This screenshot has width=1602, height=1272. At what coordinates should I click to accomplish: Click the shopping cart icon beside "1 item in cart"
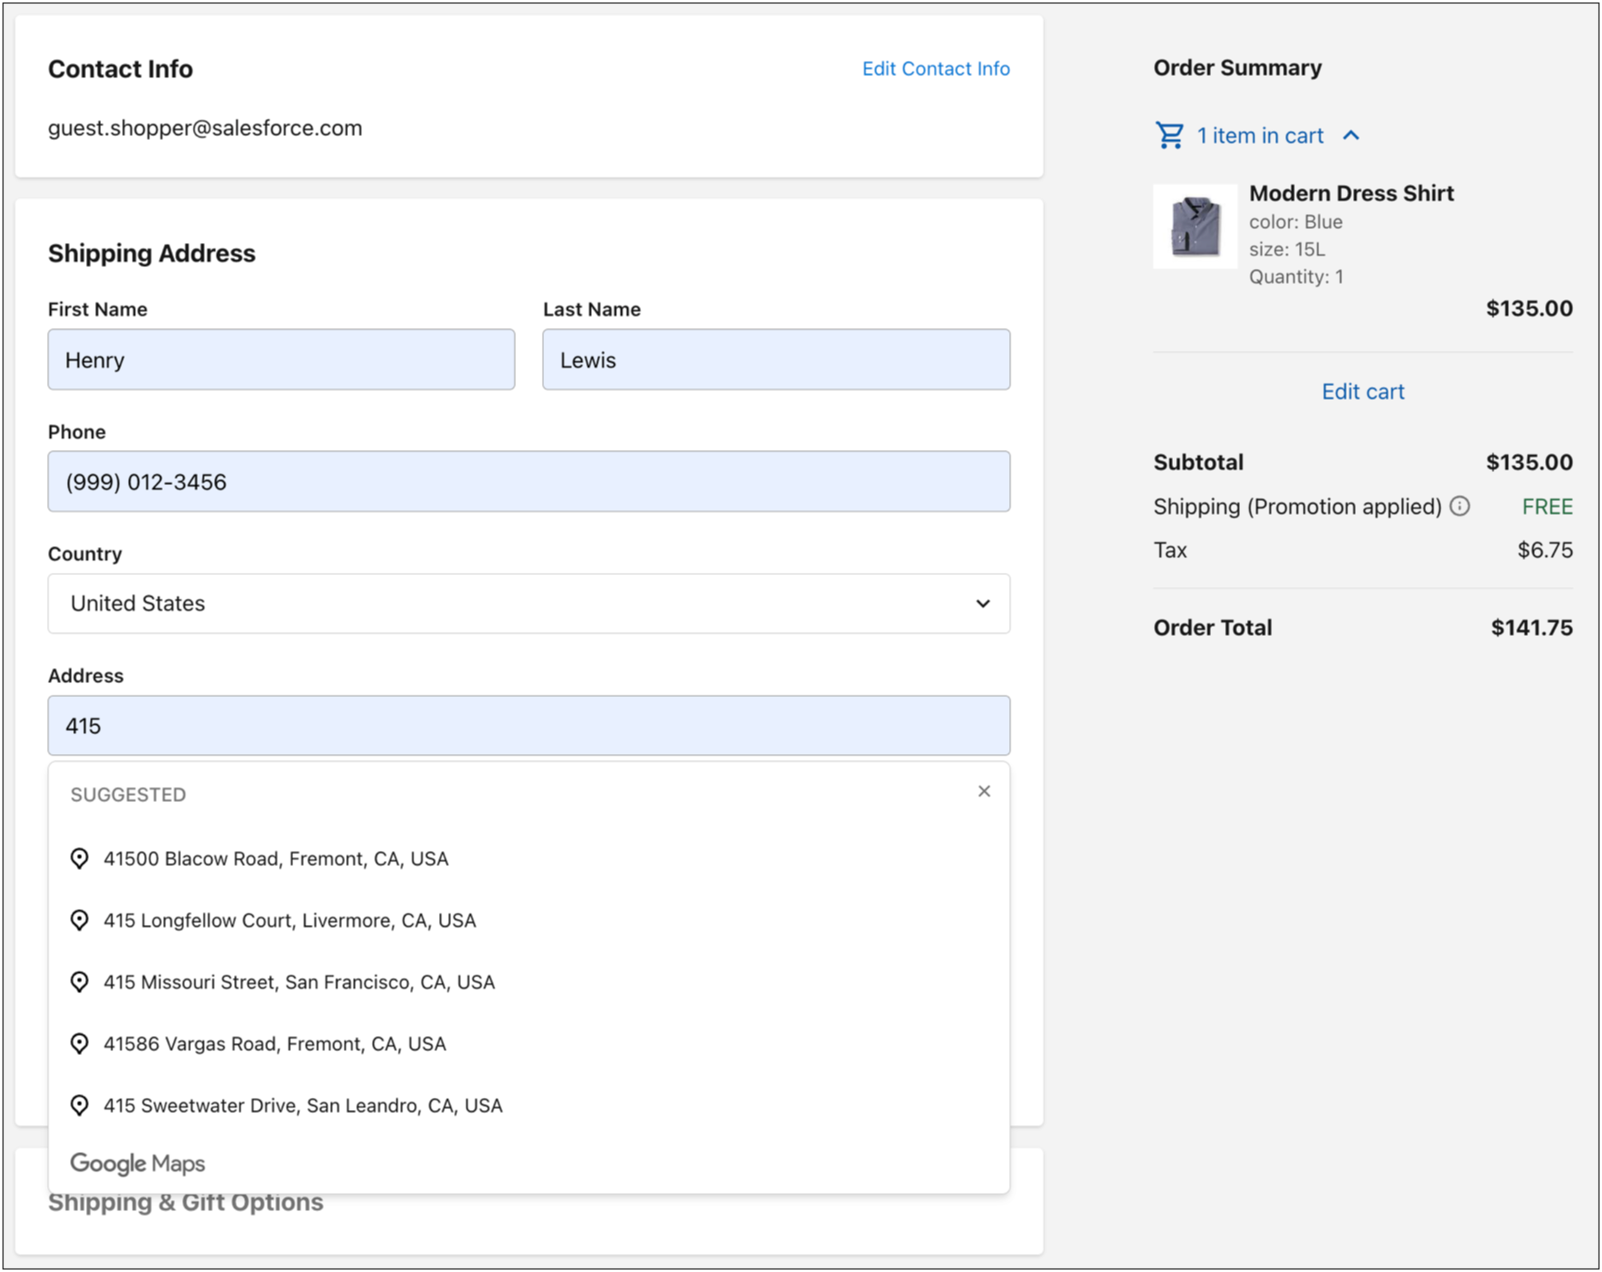click(1168, 134)
